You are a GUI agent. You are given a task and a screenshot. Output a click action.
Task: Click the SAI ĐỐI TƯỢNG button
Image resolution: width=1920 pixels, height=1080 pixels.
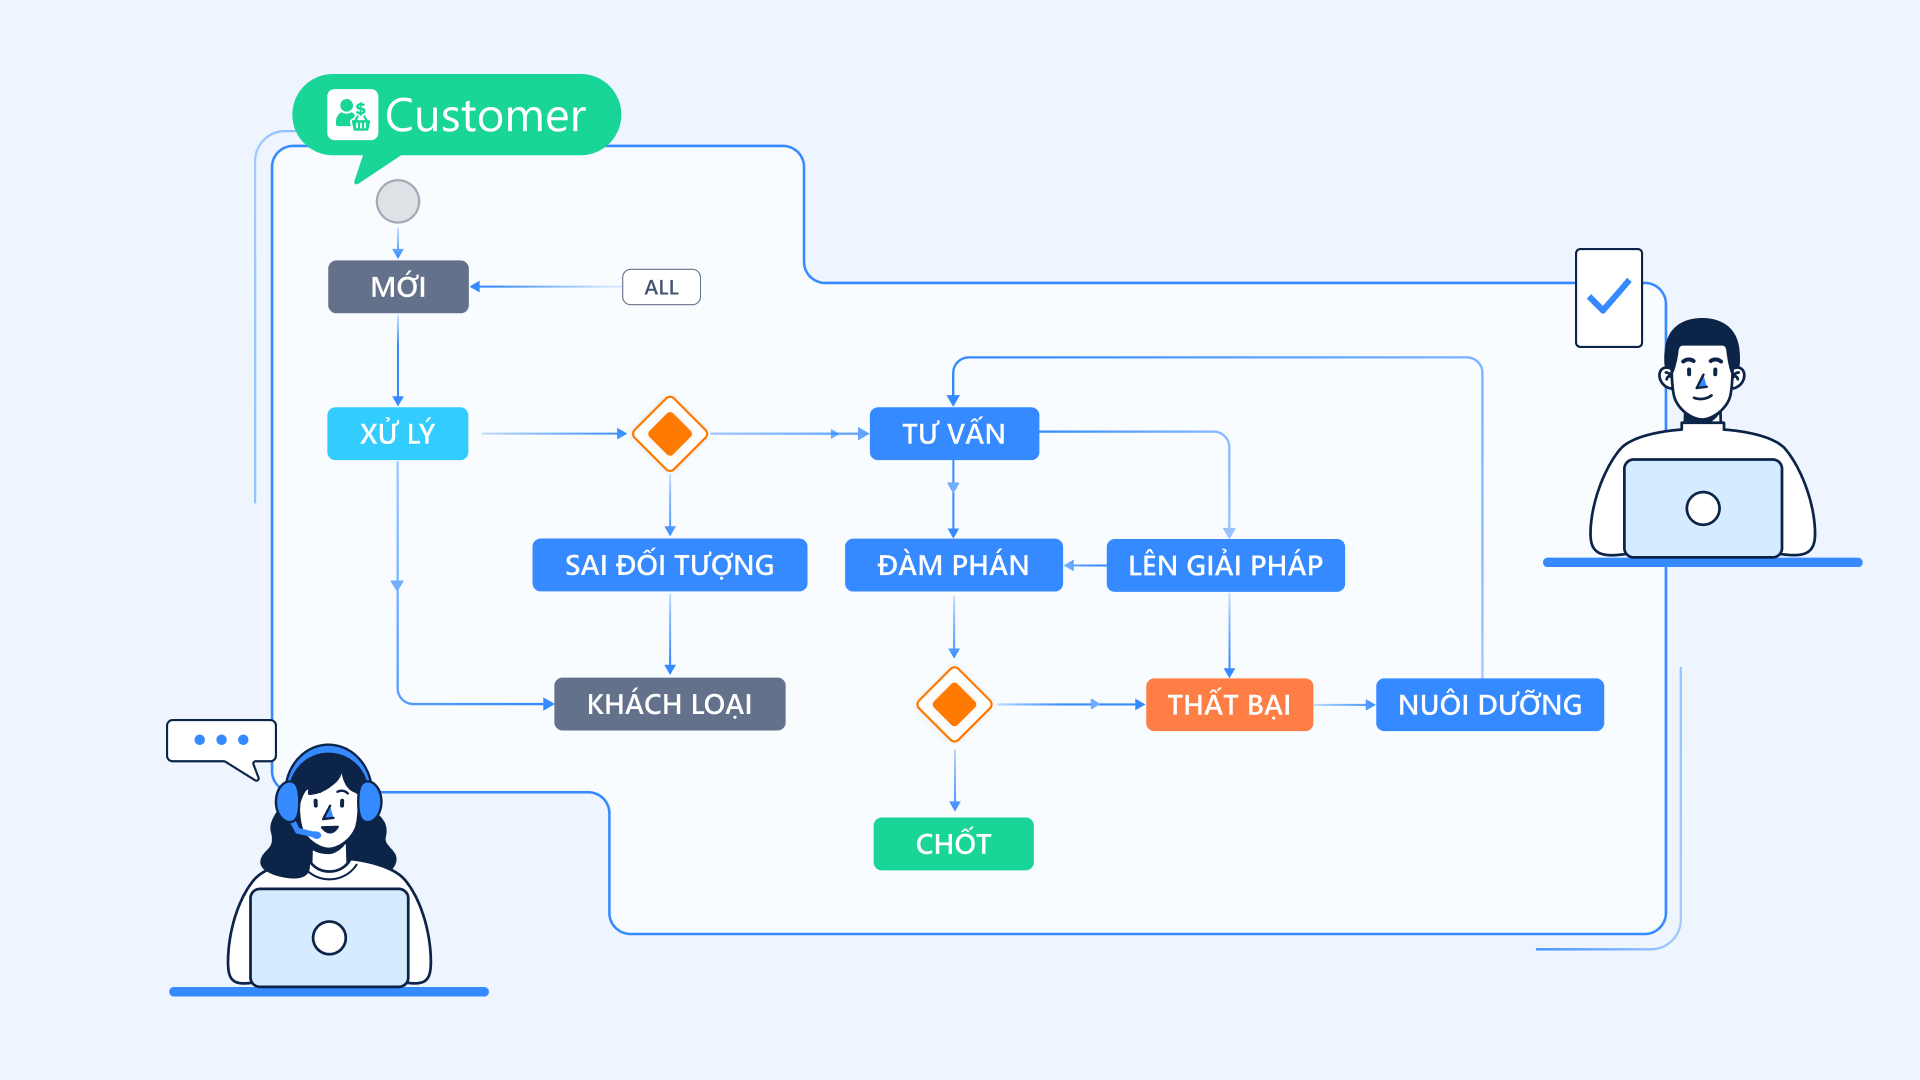(669, 564)
